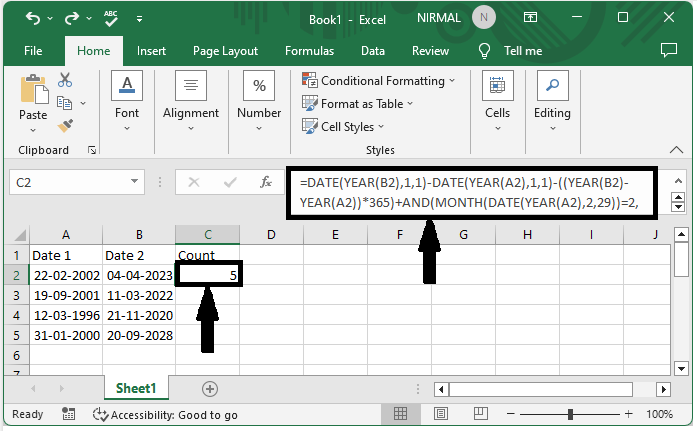Open the Cells group menu

pos(497,101)
